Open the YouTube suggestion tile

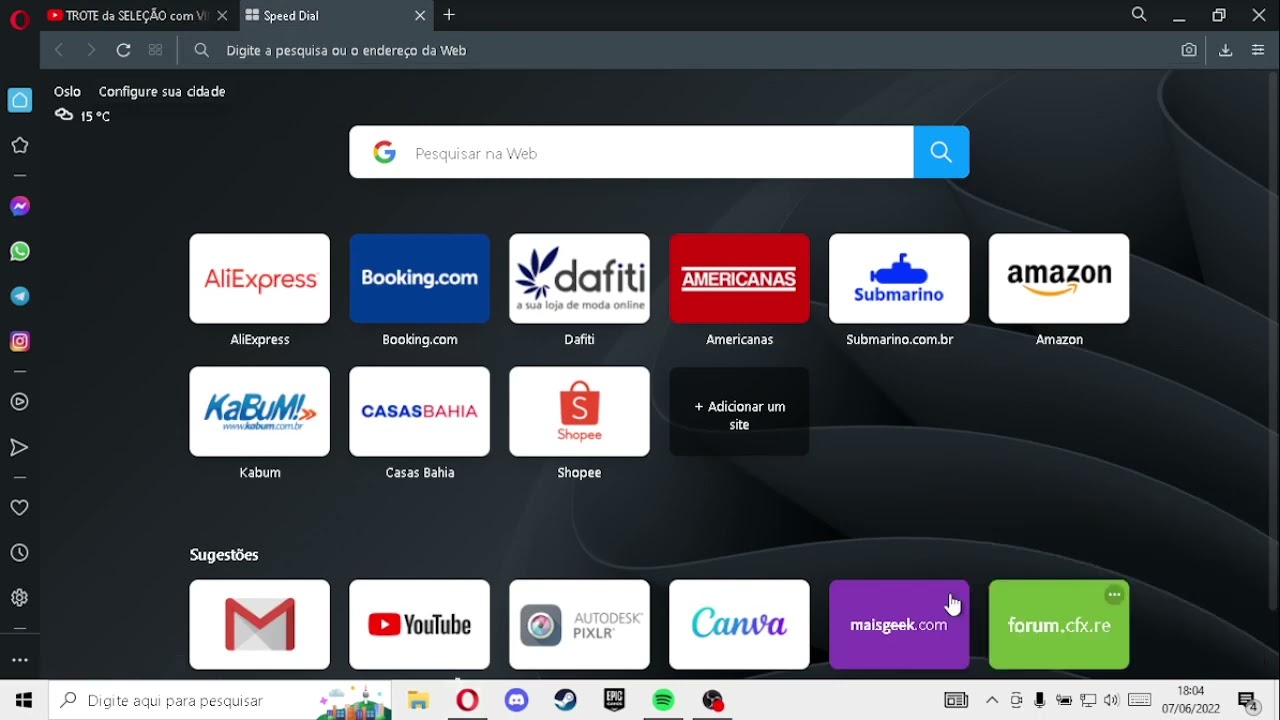(x=420, y=624)
